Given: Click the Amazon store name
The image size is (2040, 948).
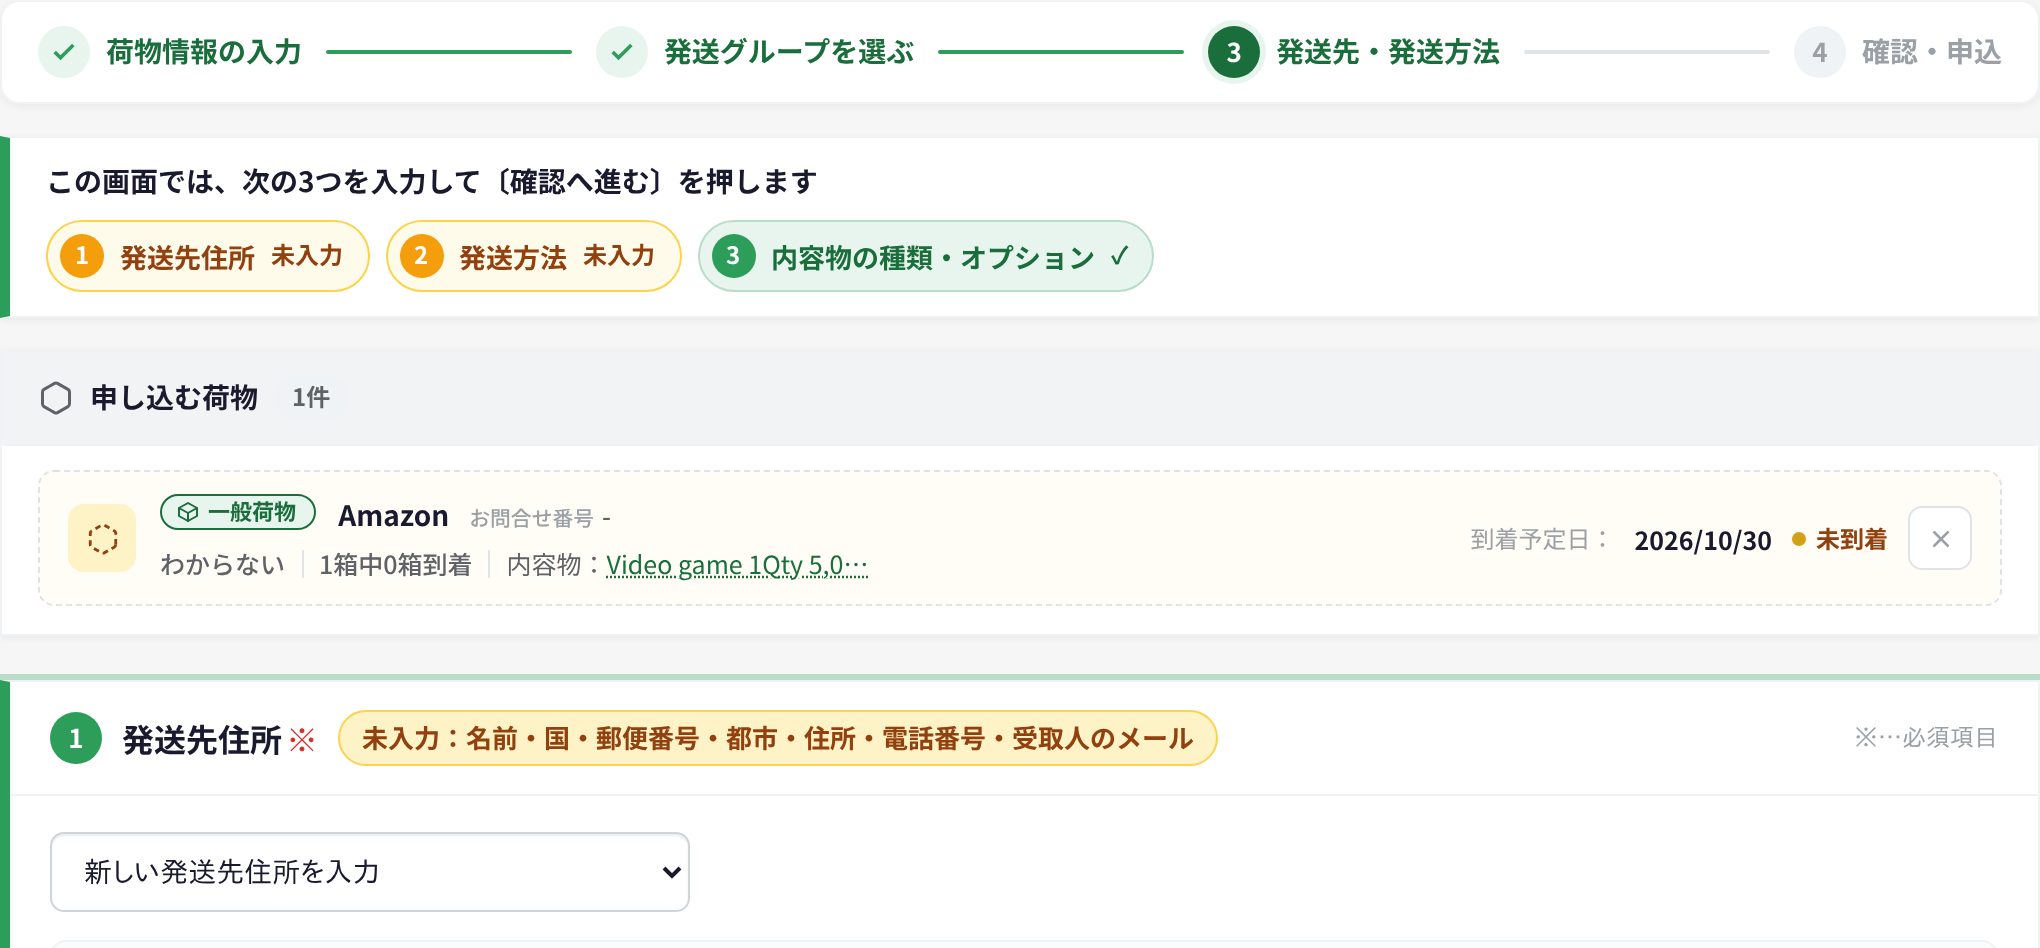Looking at the screenshot, I should [x=393, y=516].
